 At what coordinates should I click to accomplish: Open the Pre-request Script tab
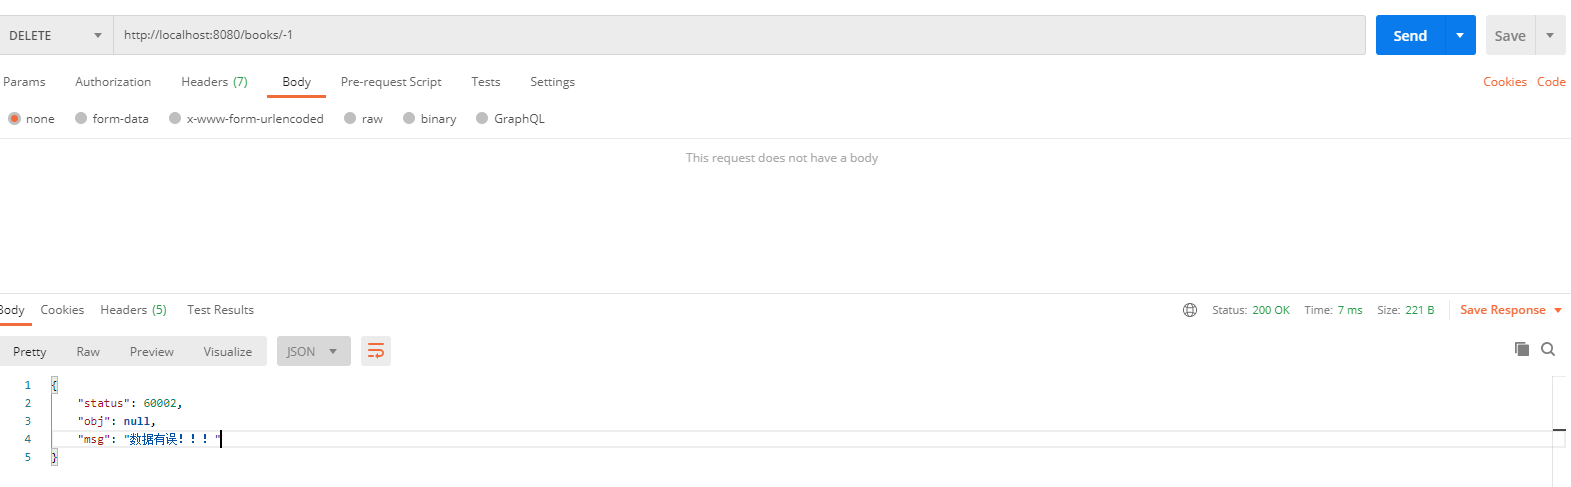click(391, 82)
